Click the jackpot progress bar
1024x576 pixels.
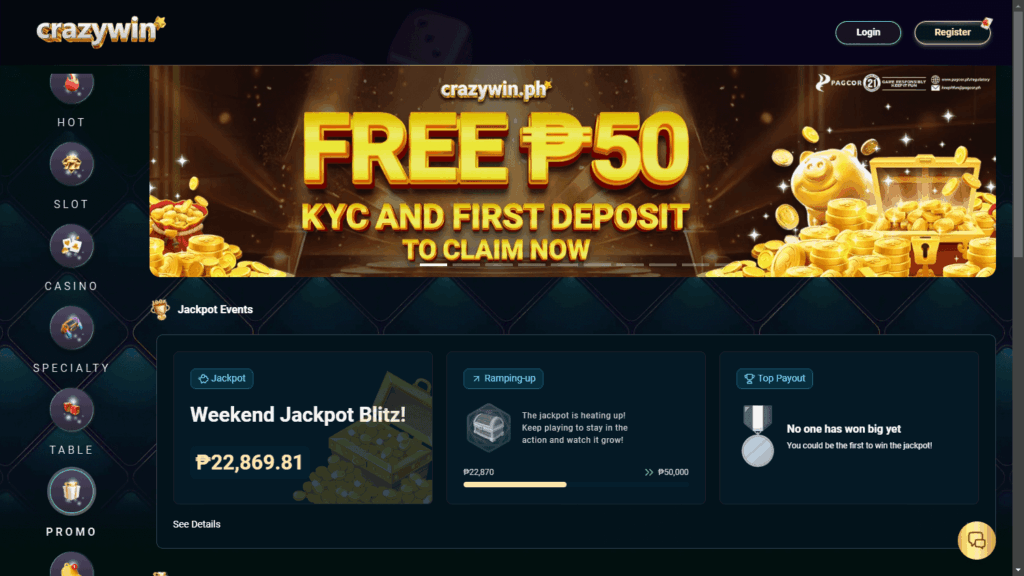click(575, 485)
